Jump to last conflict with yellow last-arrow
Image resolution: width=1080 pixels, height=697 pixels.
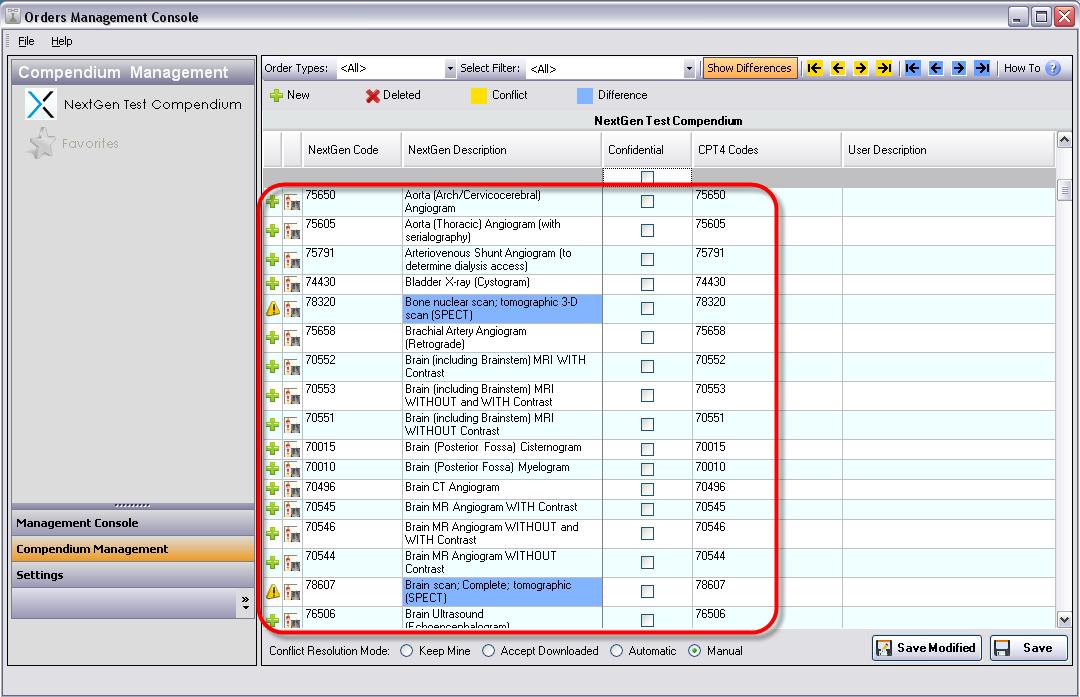(884, 68)
